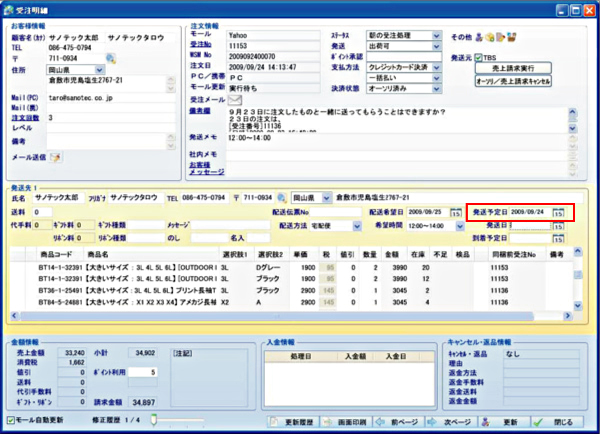Image resolution: width=600 pixels, height=434 pixels.
Task: Open the 一括払い dropdown
Action: [x=437, y=78]
